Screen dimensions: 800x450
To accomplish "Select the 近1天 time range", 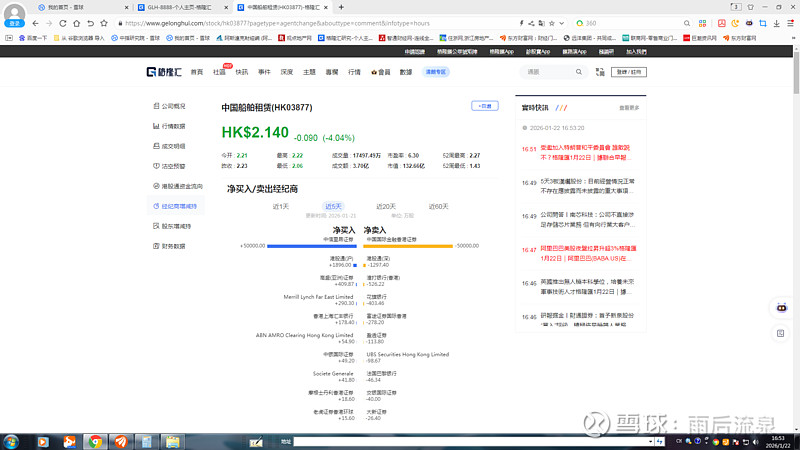I will click(x=281, y=206).
